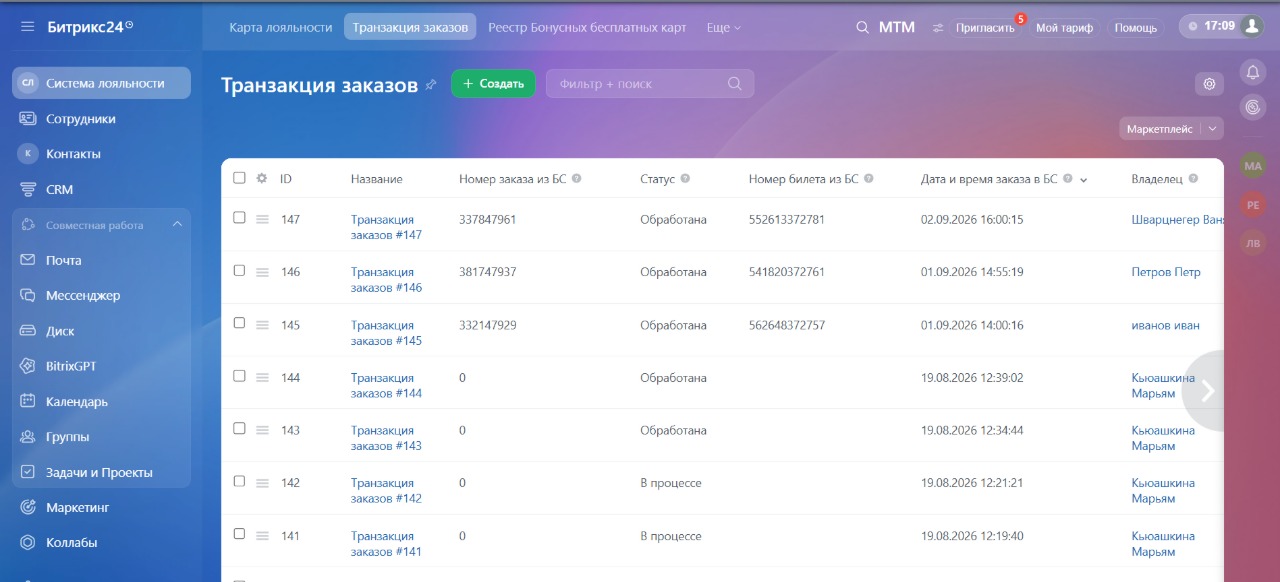Open the row actions menu for ID 147
The width and height of the screenshot is (1280, 582).
pyautogui.click(x=262, y=219)
